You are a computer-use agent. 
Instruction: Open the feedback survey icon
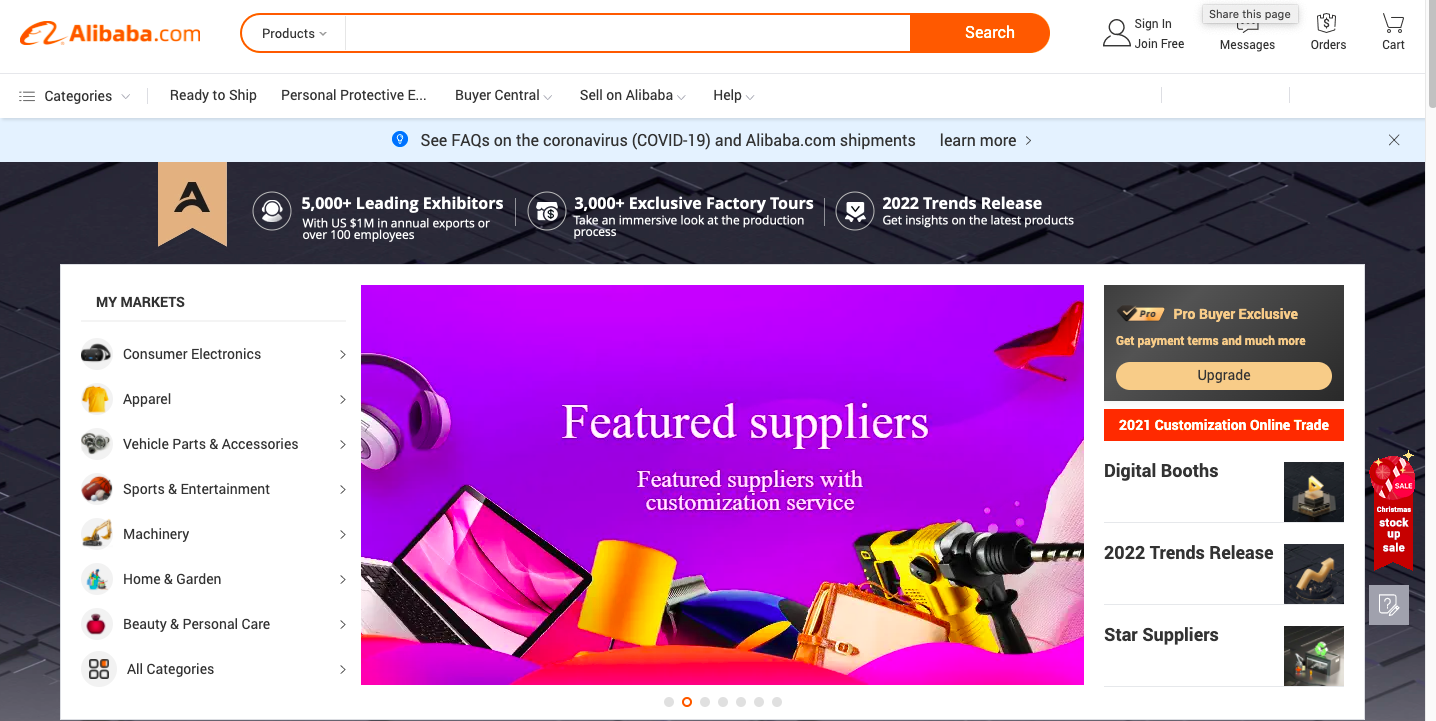pyautogui.click(x=1389, y=605)
